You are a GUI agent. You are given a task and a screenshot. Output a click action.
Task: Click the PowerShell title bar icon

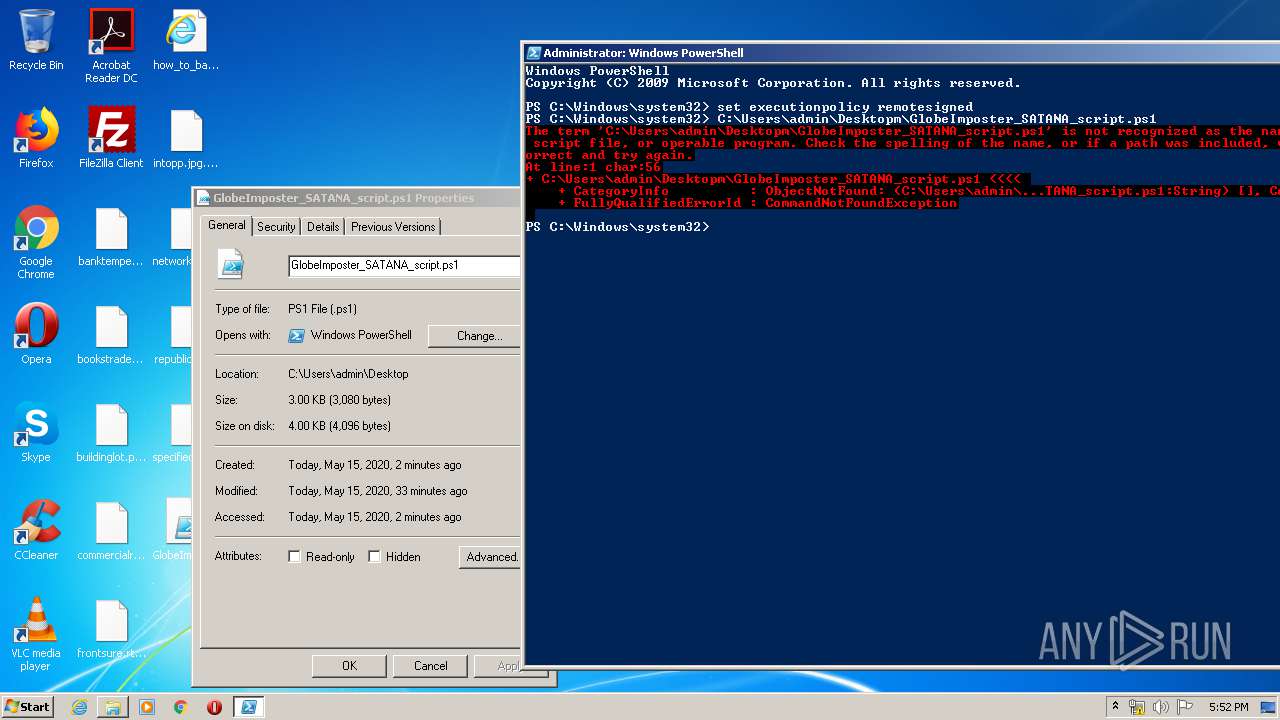click(534, 53)
